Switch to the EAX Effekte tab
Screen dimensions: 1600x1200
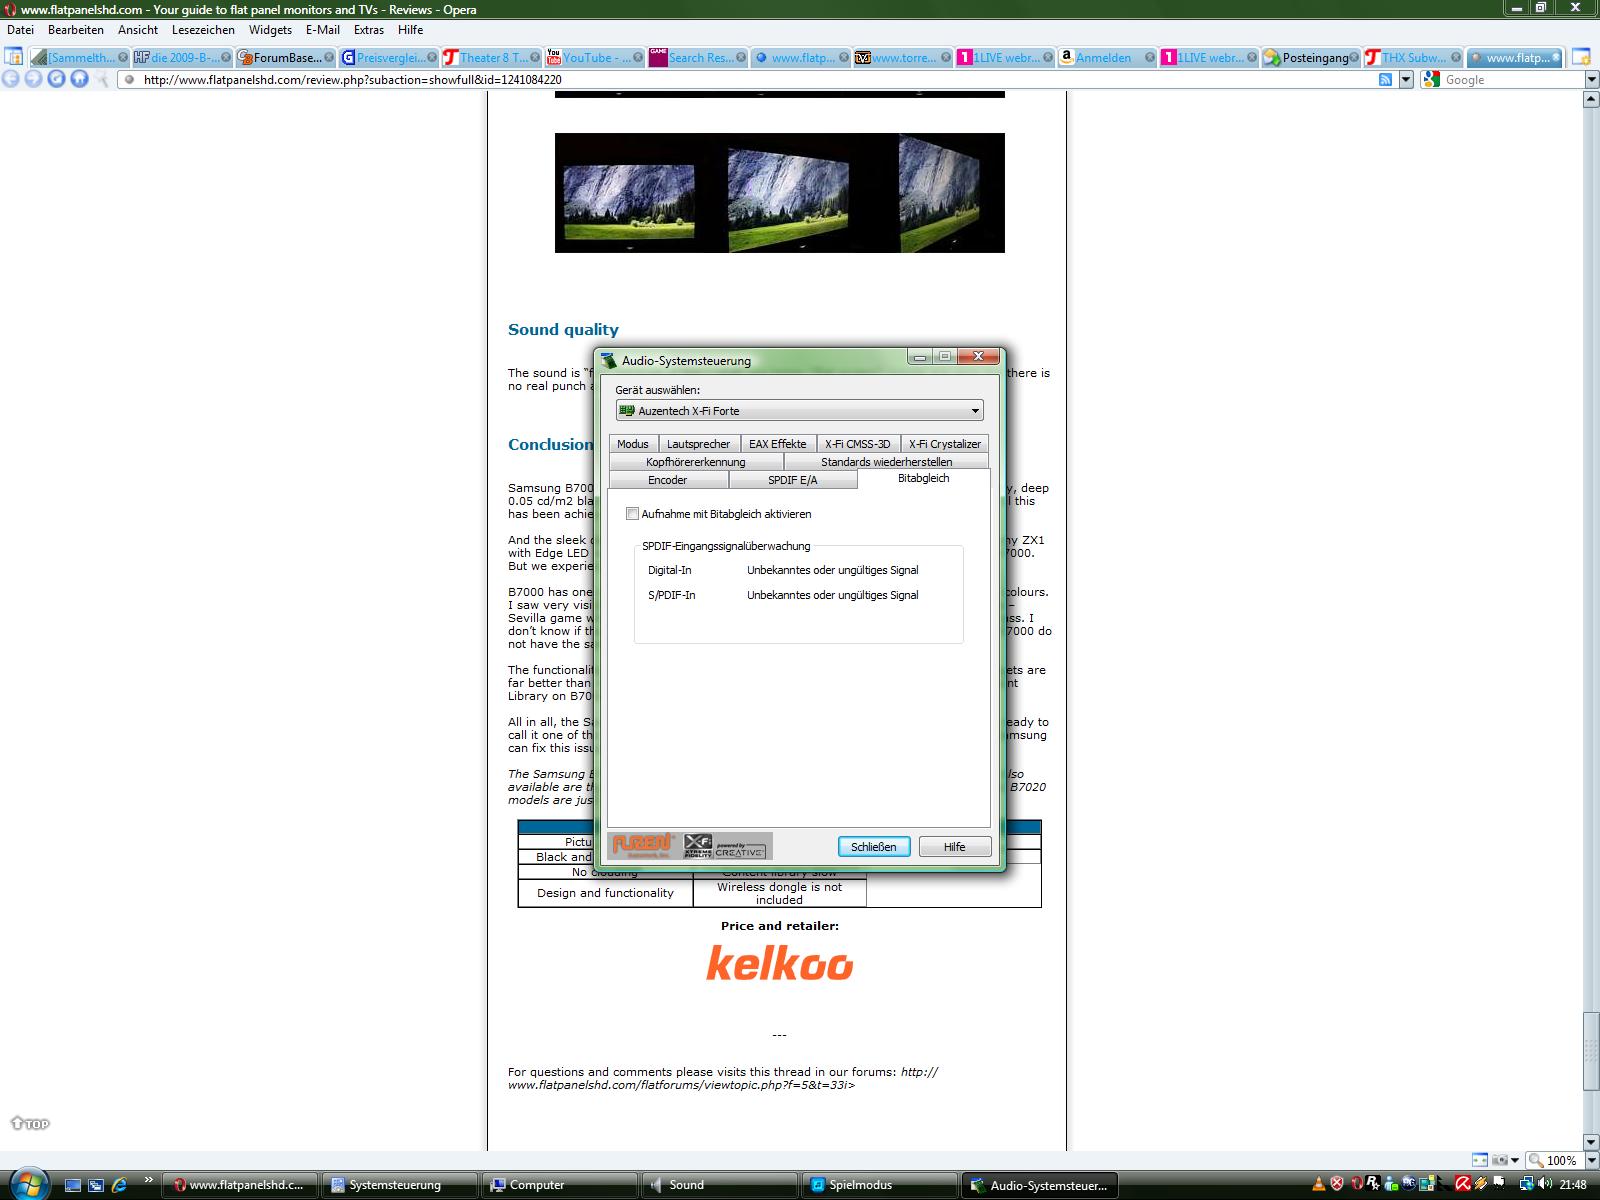click(x=777, y=444)
